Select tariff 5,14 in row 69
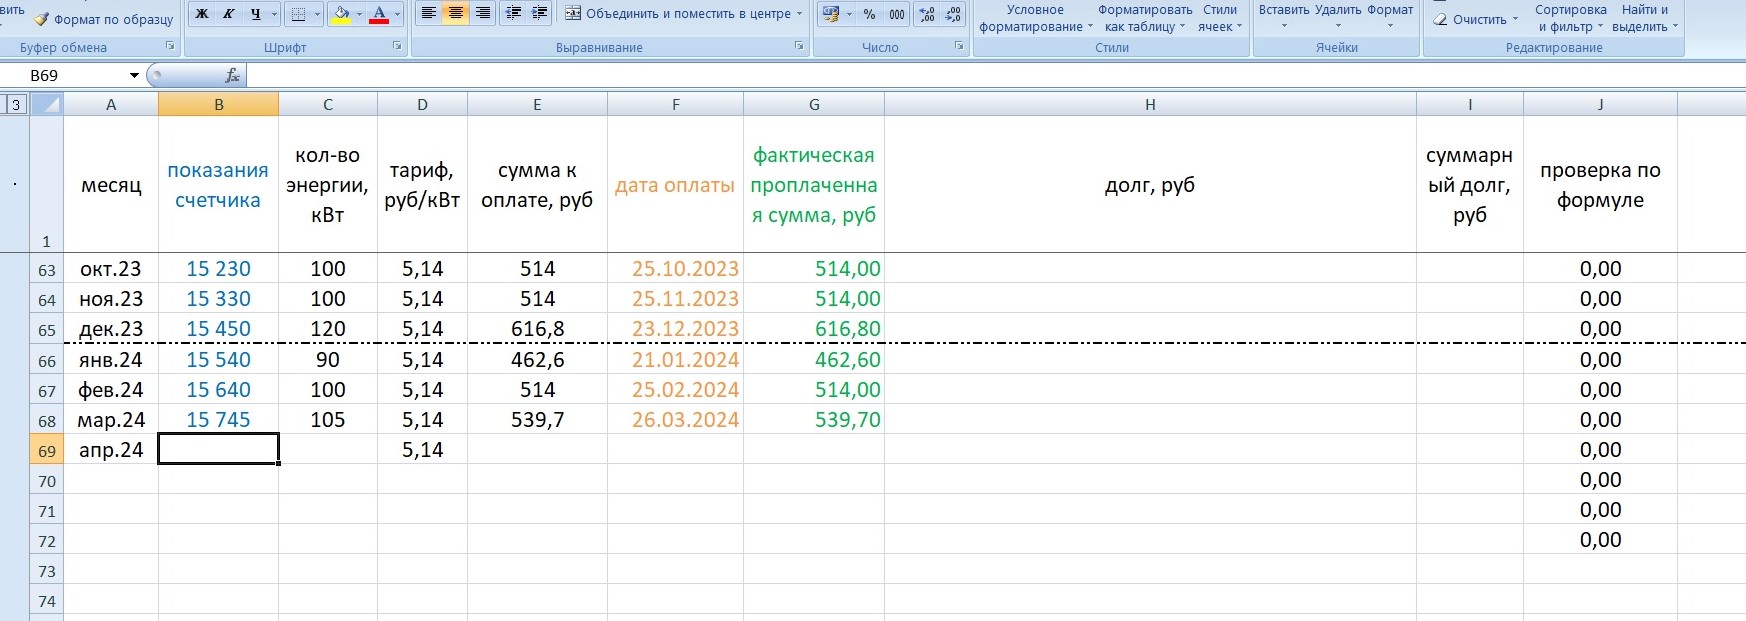 [x=422, y=450]
